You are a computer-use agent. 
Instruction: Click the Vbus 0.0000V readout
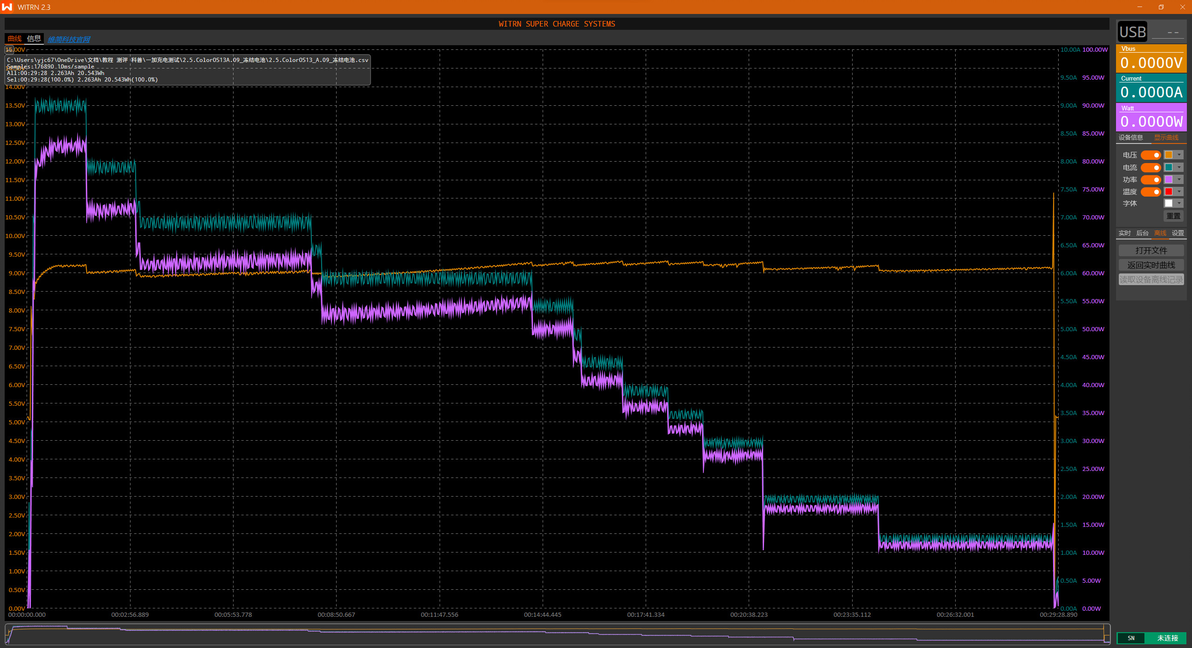point(1151,59)
